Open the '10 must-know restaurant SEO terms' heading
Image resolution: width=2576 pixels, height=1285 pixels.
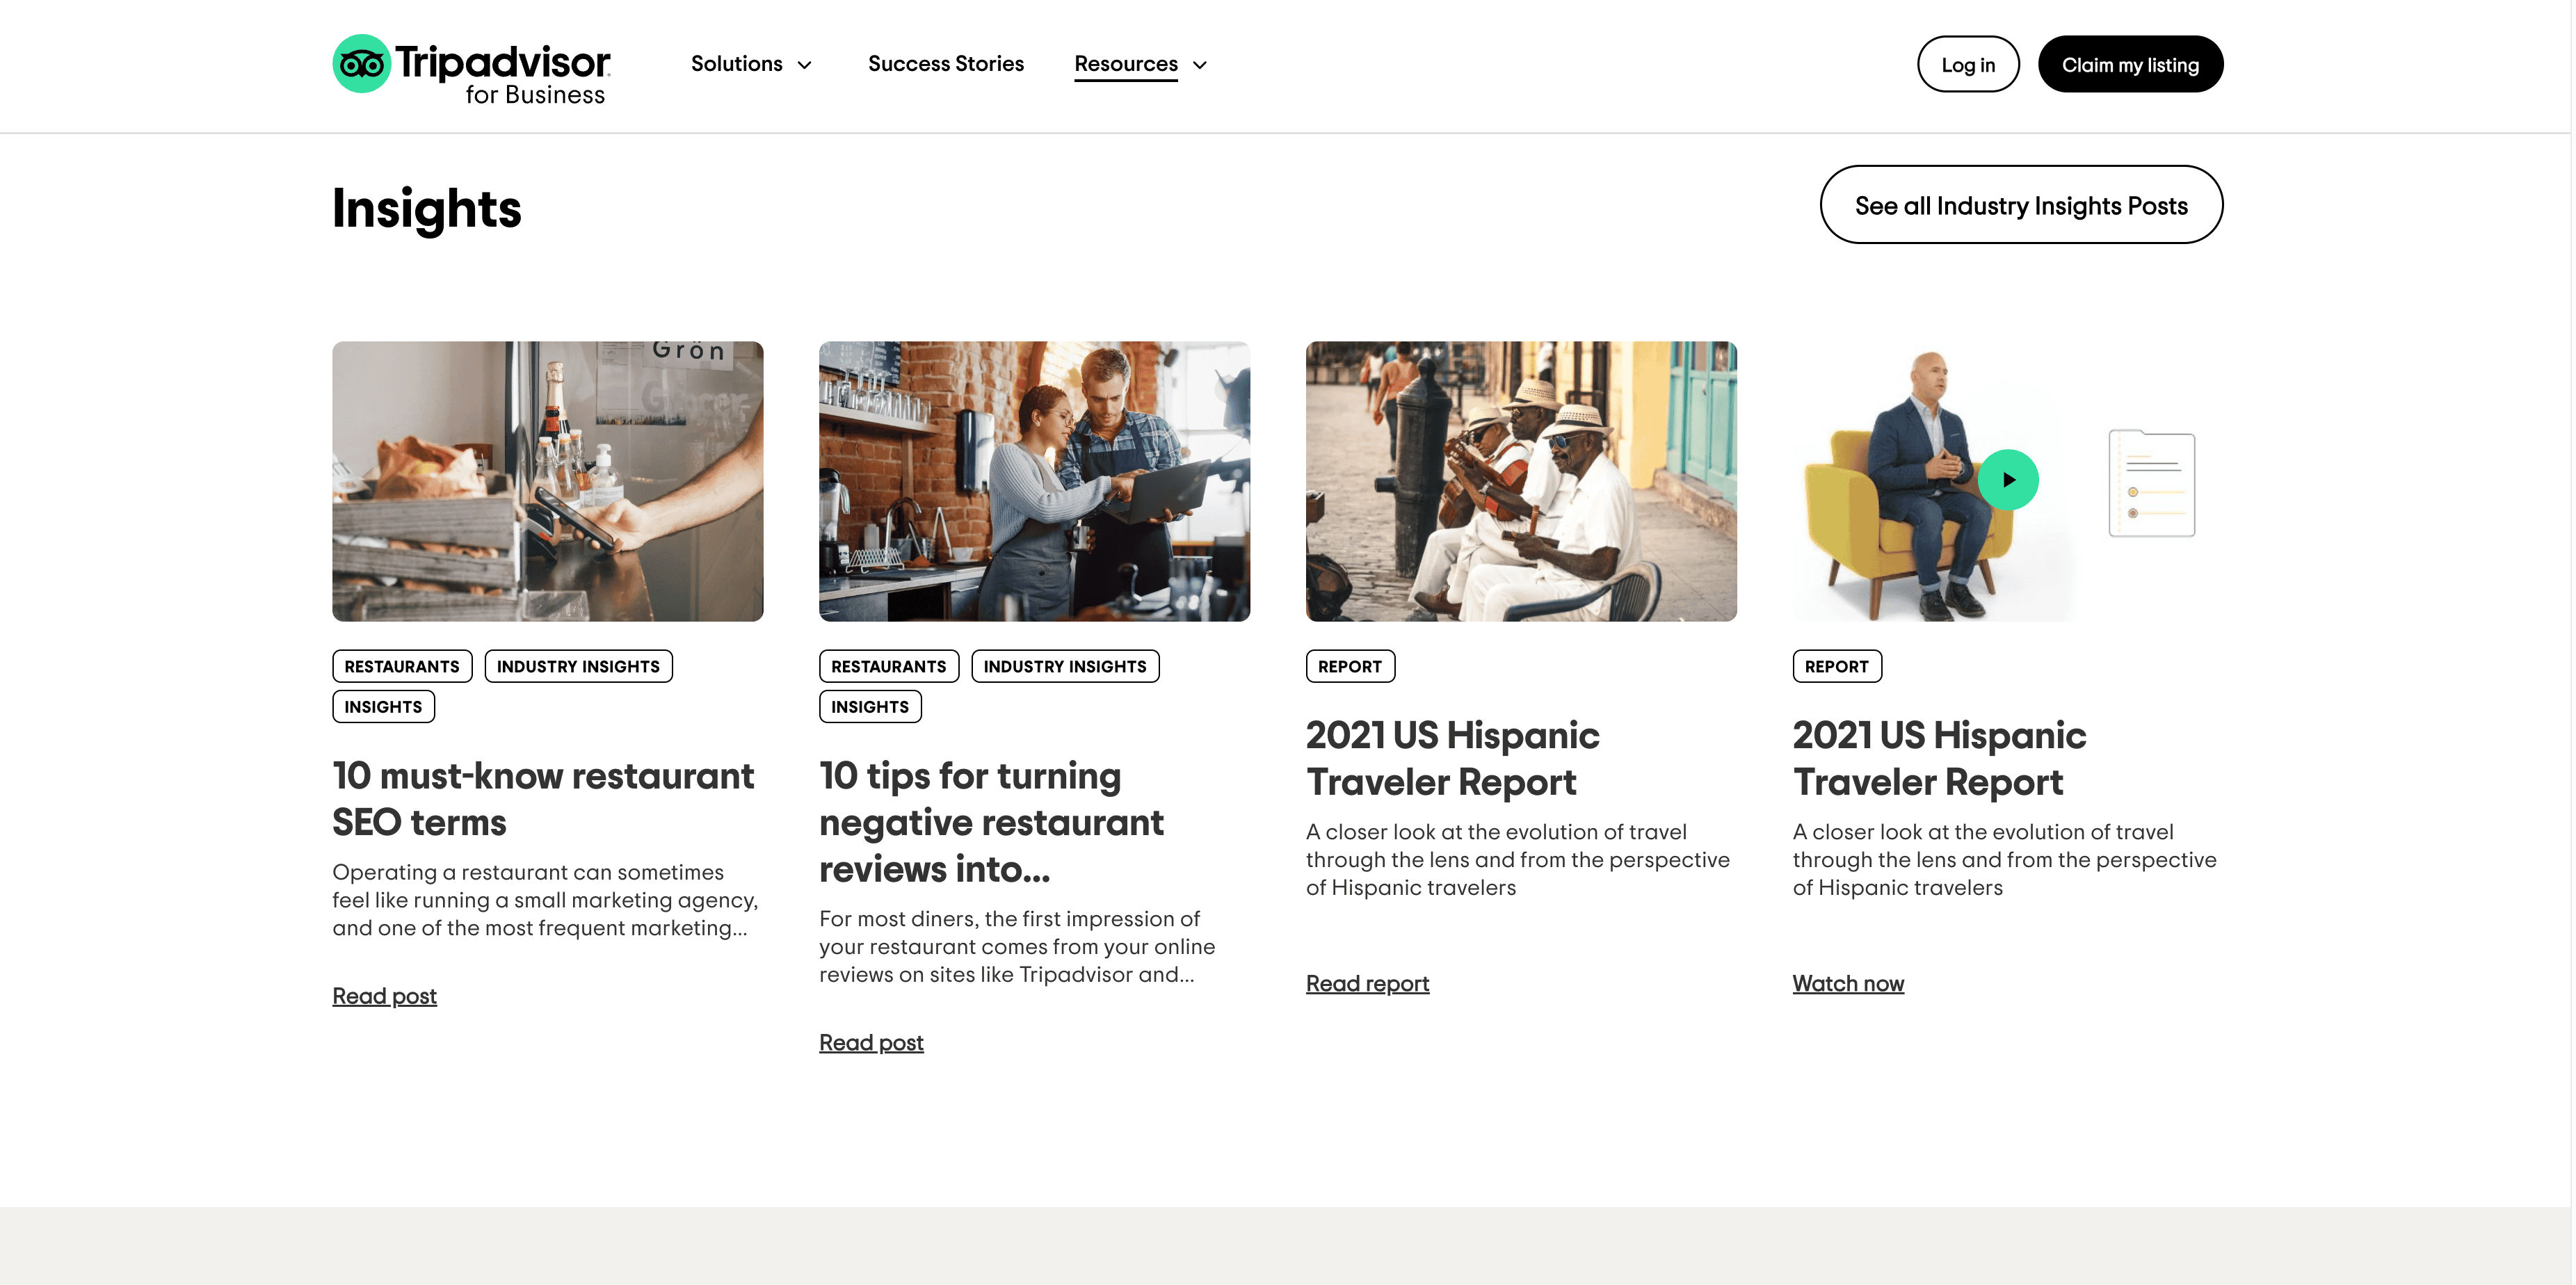point(543,799)
